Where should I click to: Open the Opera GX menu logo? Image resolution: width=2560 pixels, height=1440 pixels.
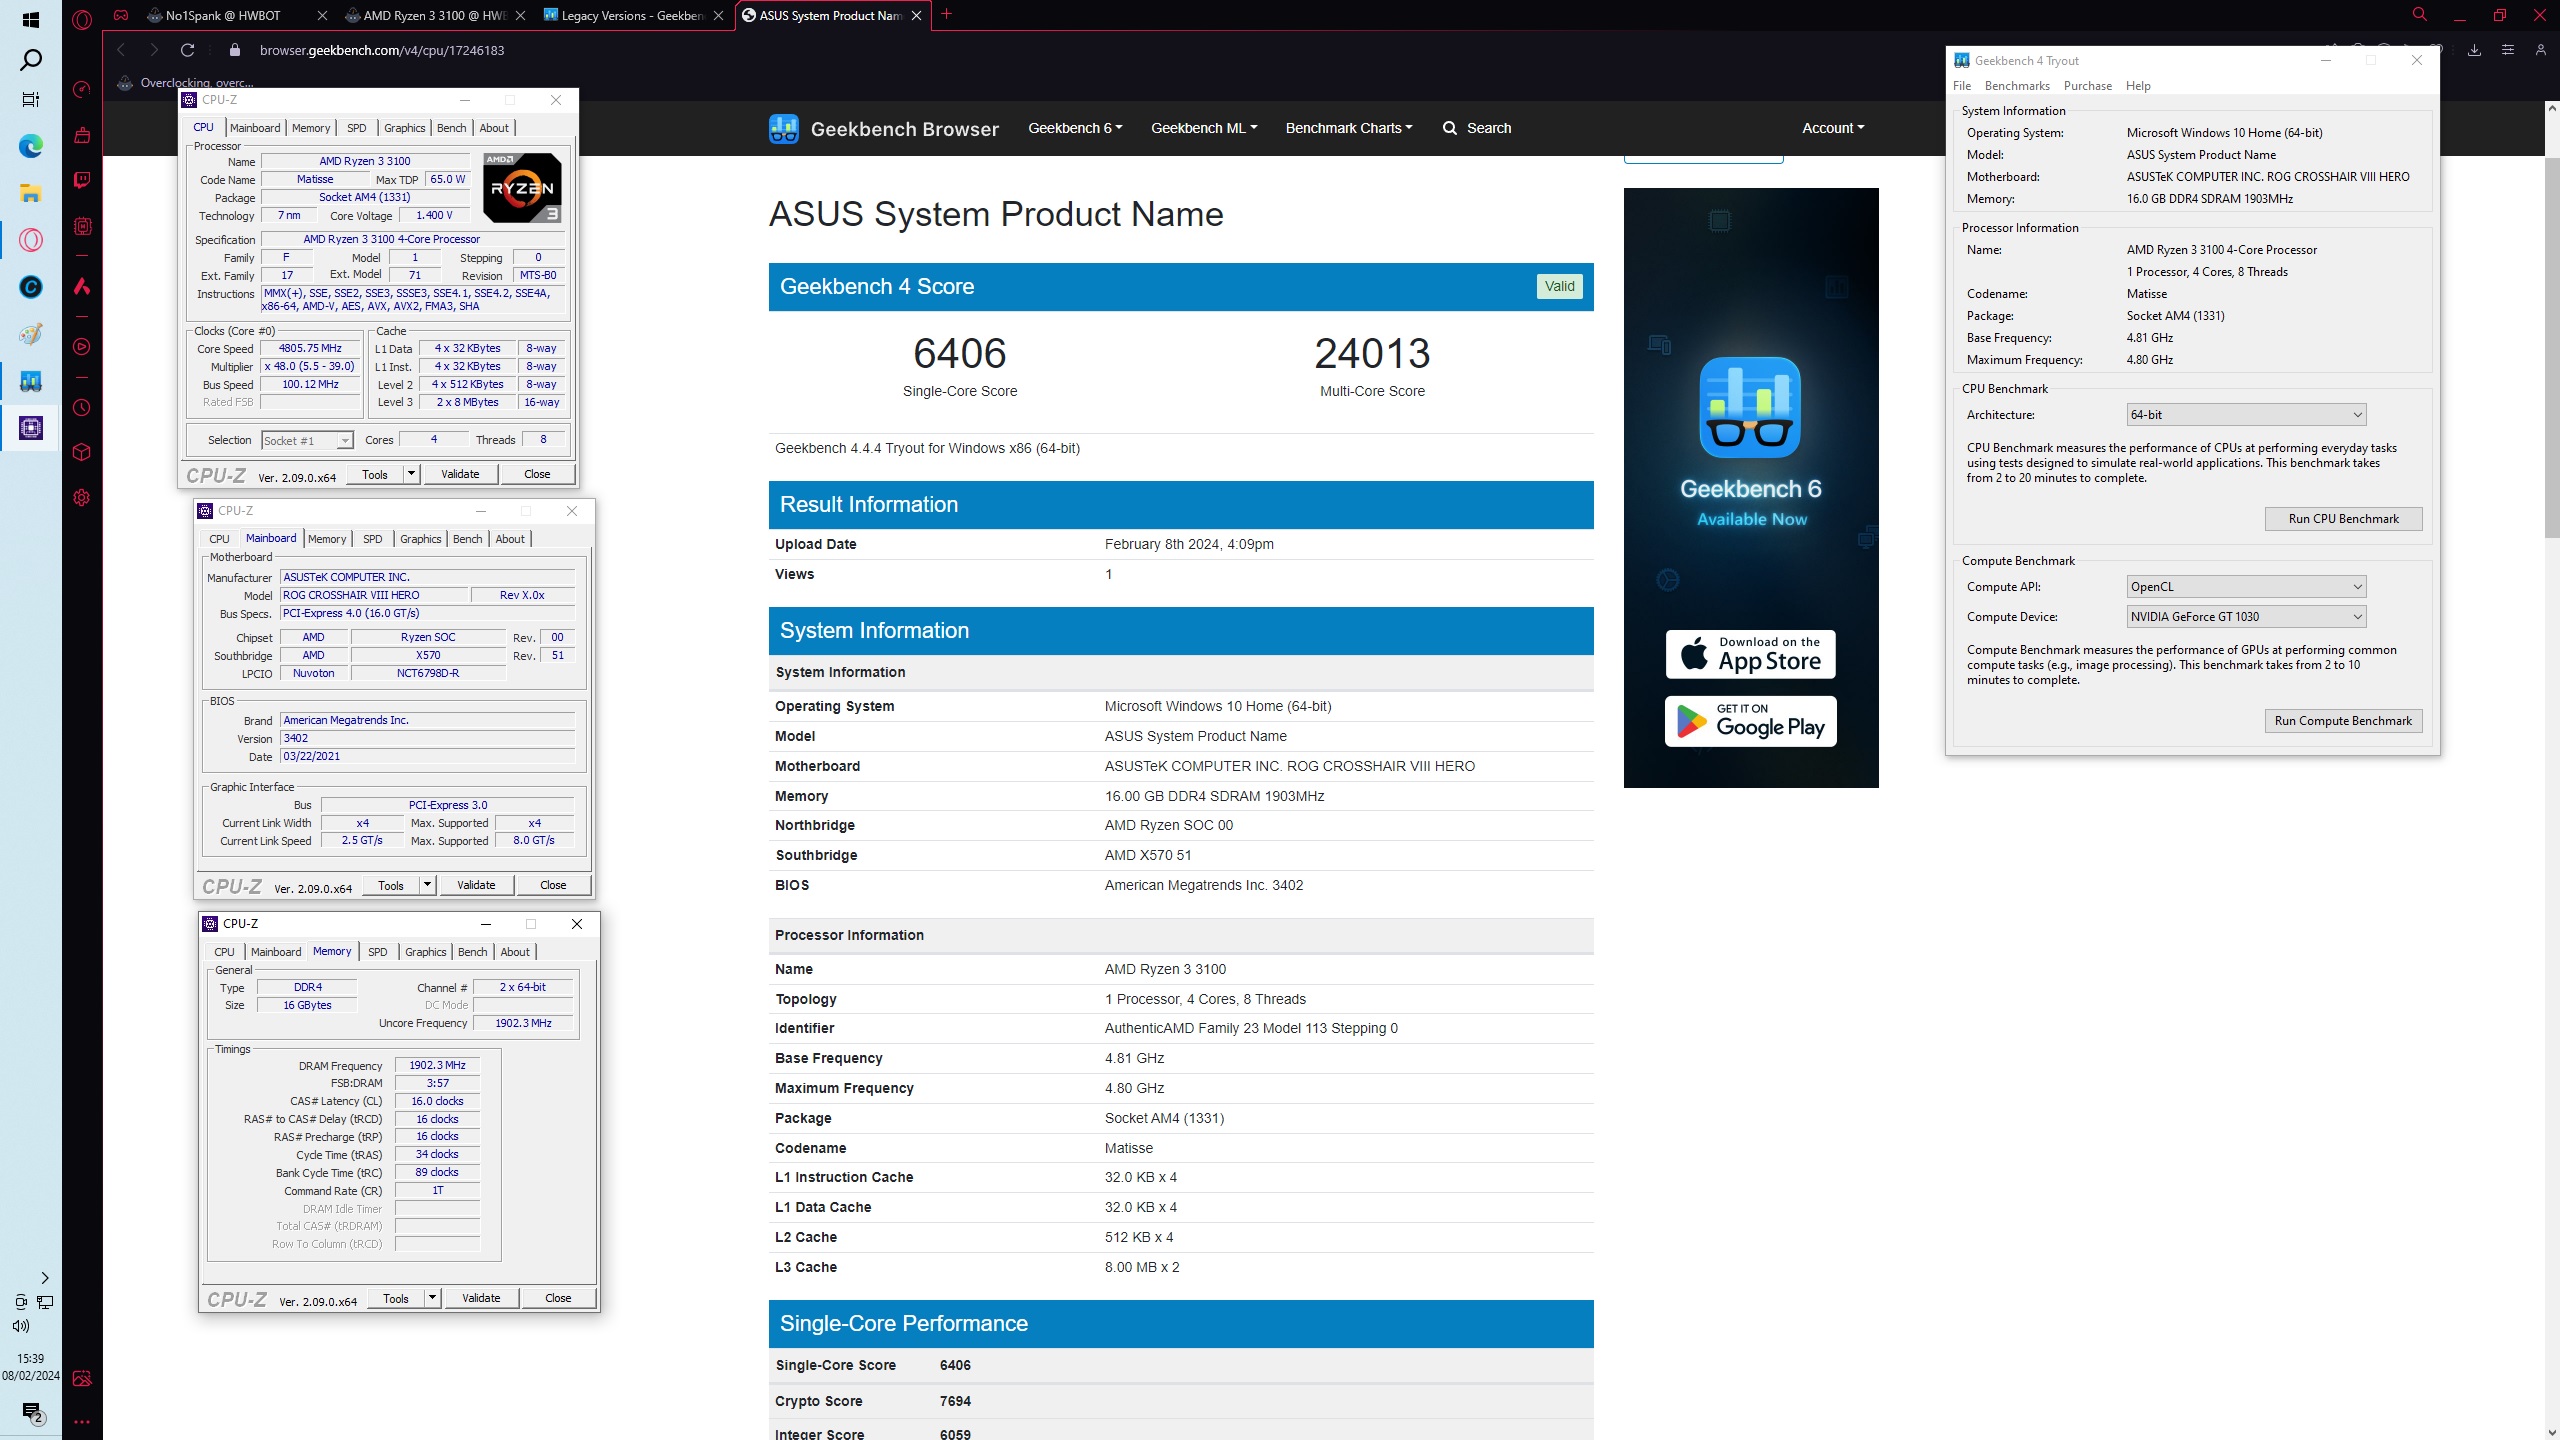(82, 18)
